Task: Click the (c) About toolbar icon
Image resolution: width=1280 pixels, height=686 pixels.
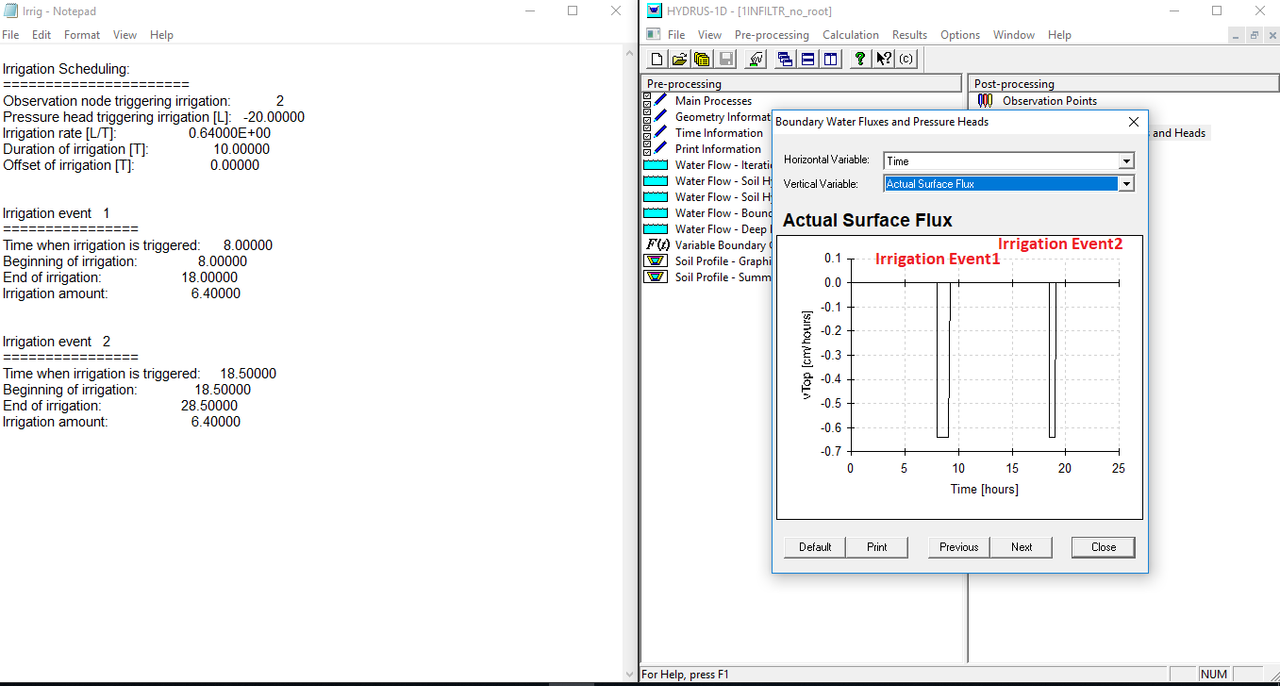Action: pyautogui.click(x=906, y=59)
